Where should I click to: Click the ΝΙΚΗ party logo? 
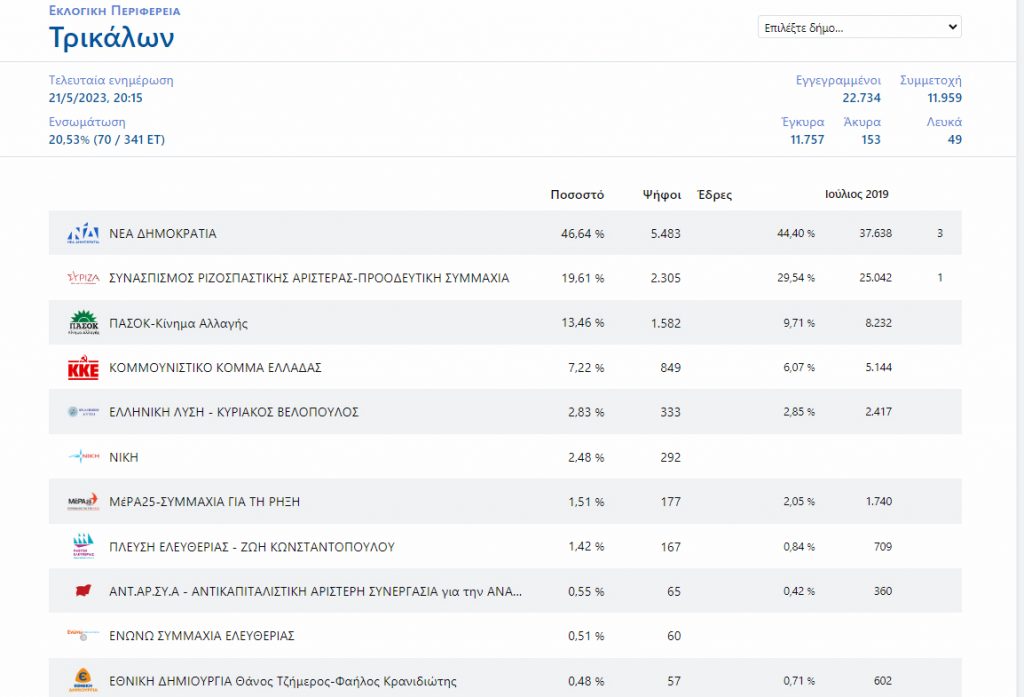[82, 457]
